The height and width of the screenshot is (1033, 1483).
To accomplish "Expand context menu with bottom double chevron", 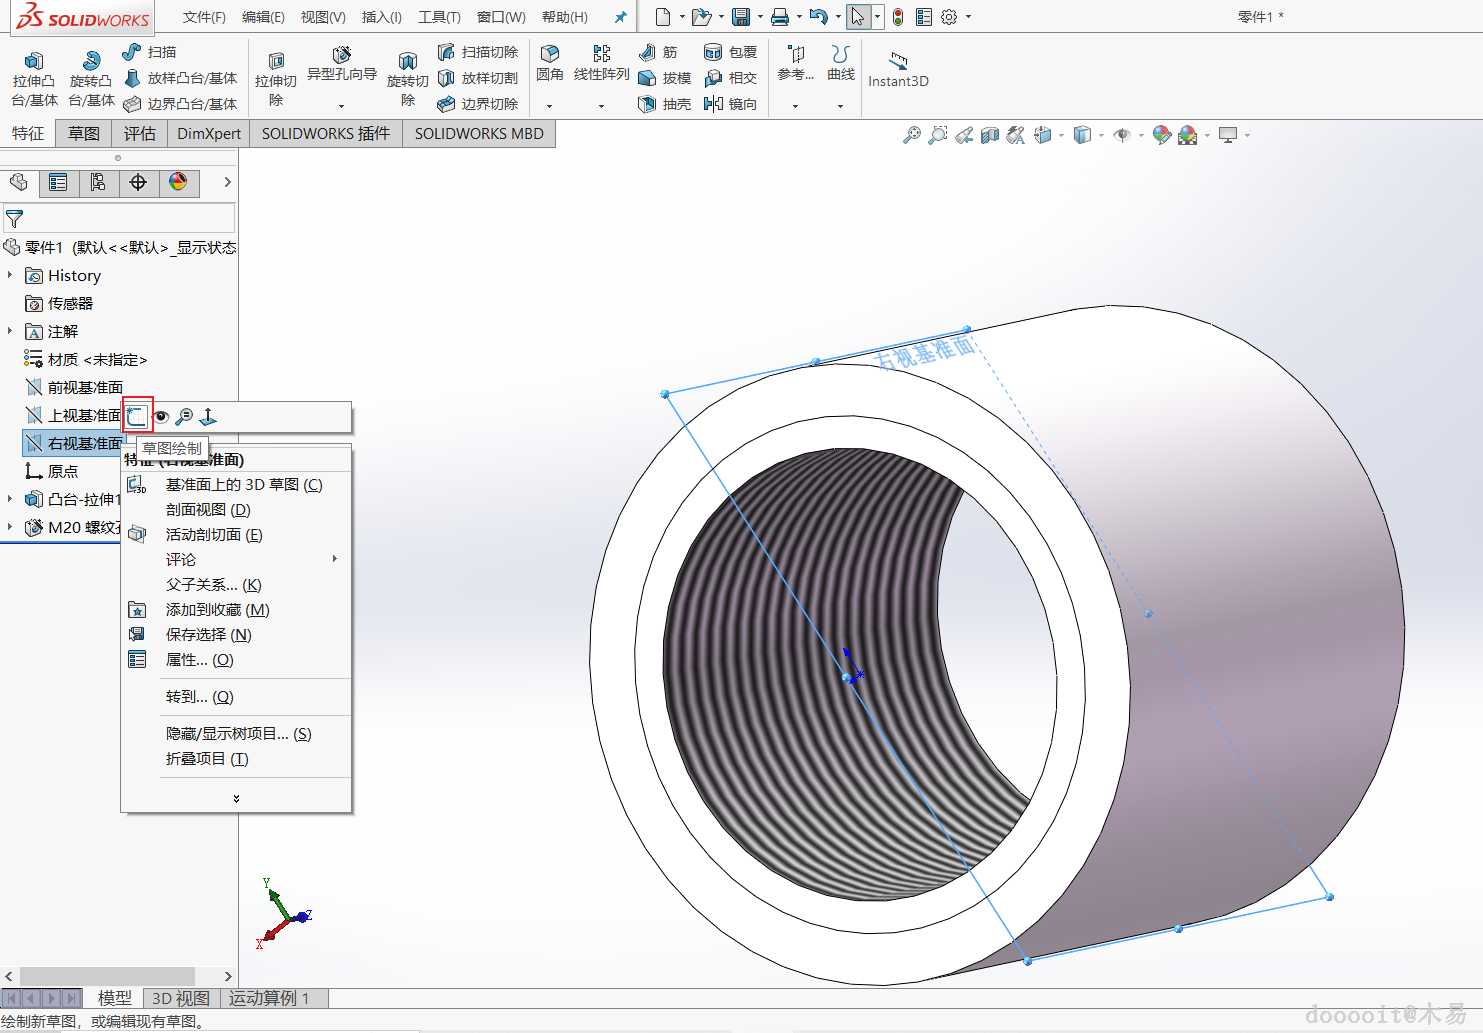I will pyautogui.click(x=236, y=798).
